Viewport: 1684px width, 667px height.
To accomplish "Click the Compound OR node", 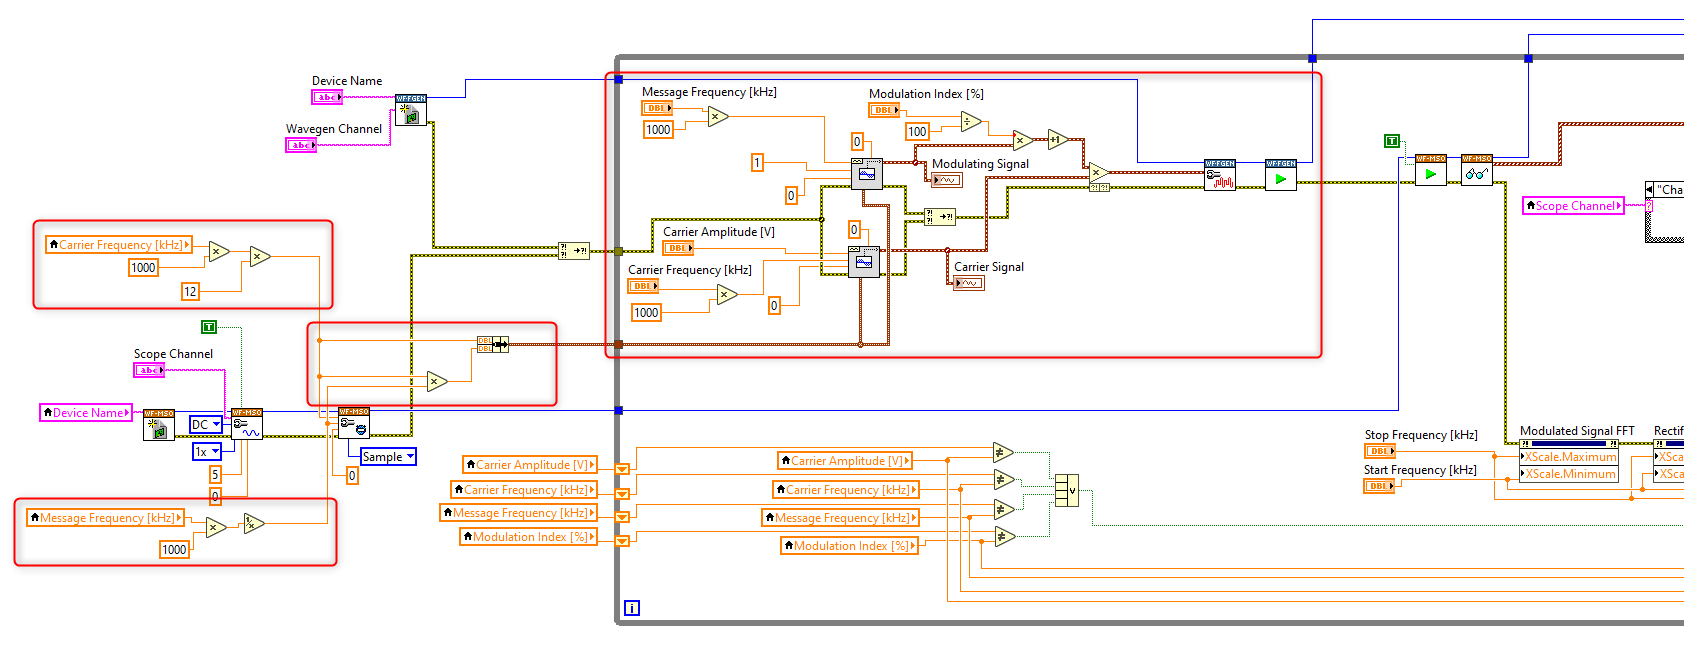I will click(x=1067, y=489).
